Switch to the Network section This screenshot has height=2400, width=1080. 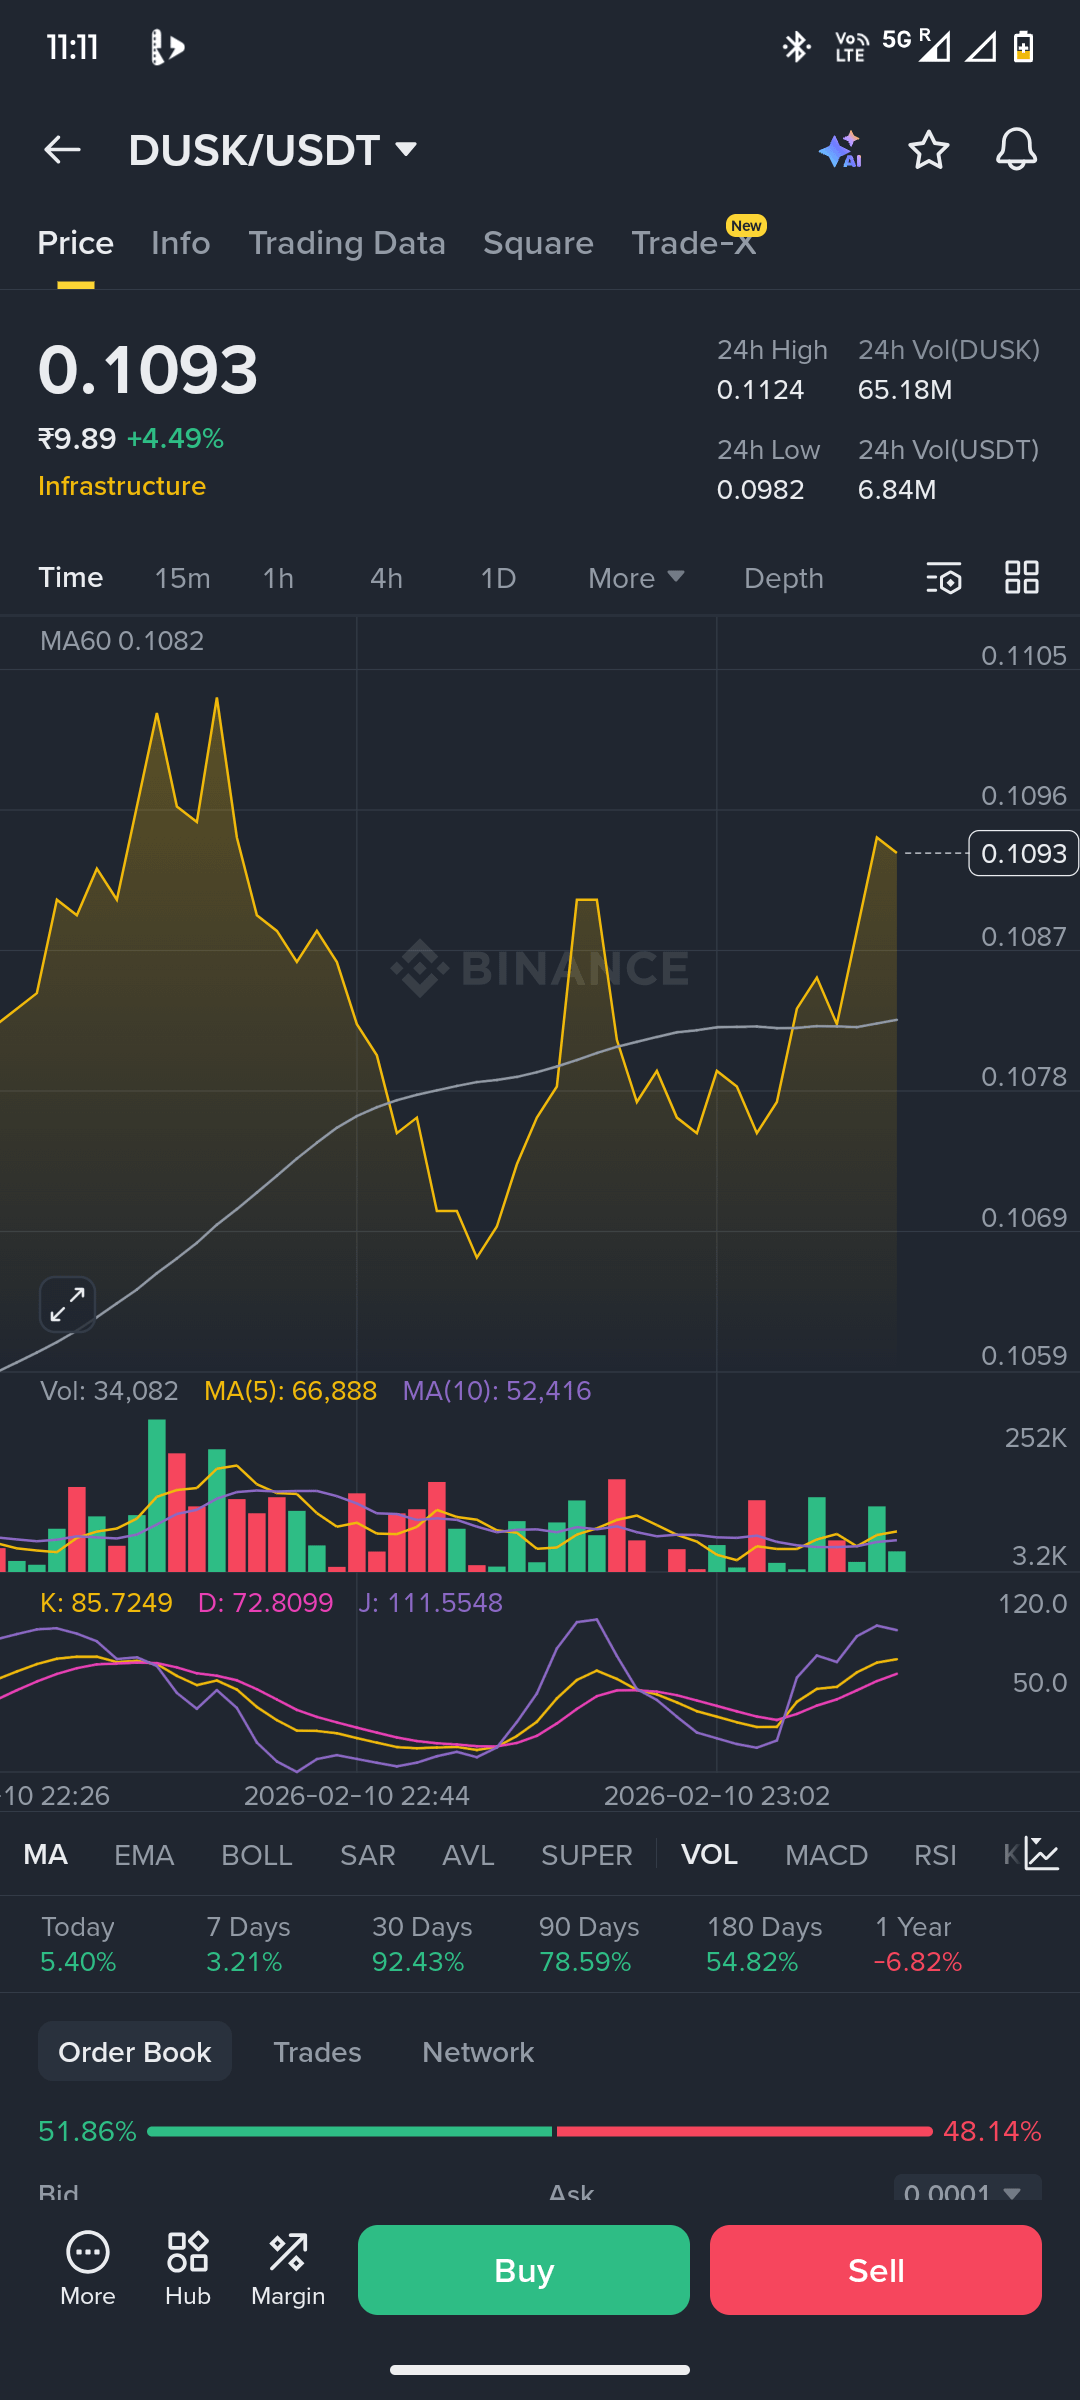coord(478,2052)
